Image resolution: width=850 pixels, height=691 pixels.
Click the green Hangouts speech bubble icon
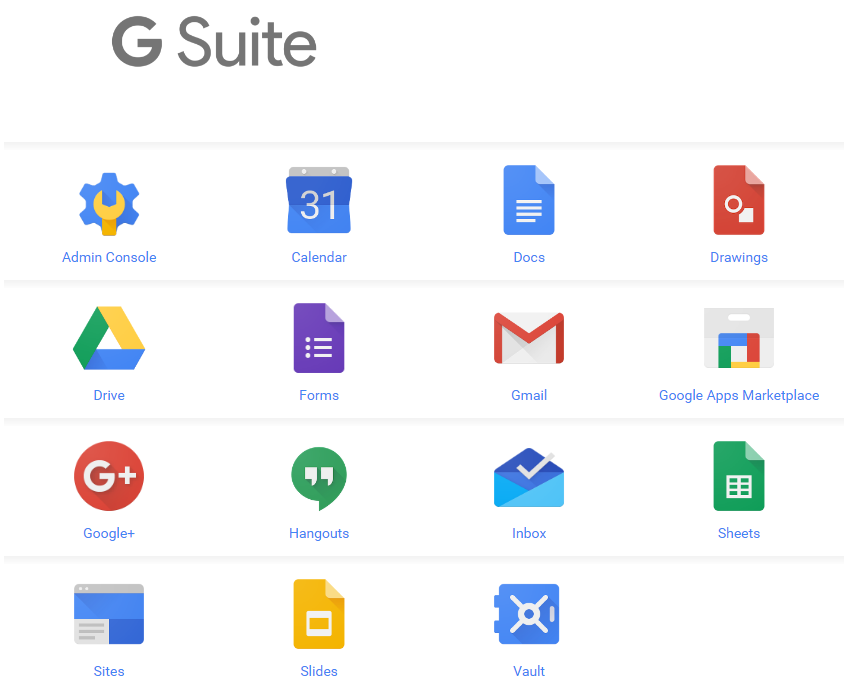click(319, 478)
